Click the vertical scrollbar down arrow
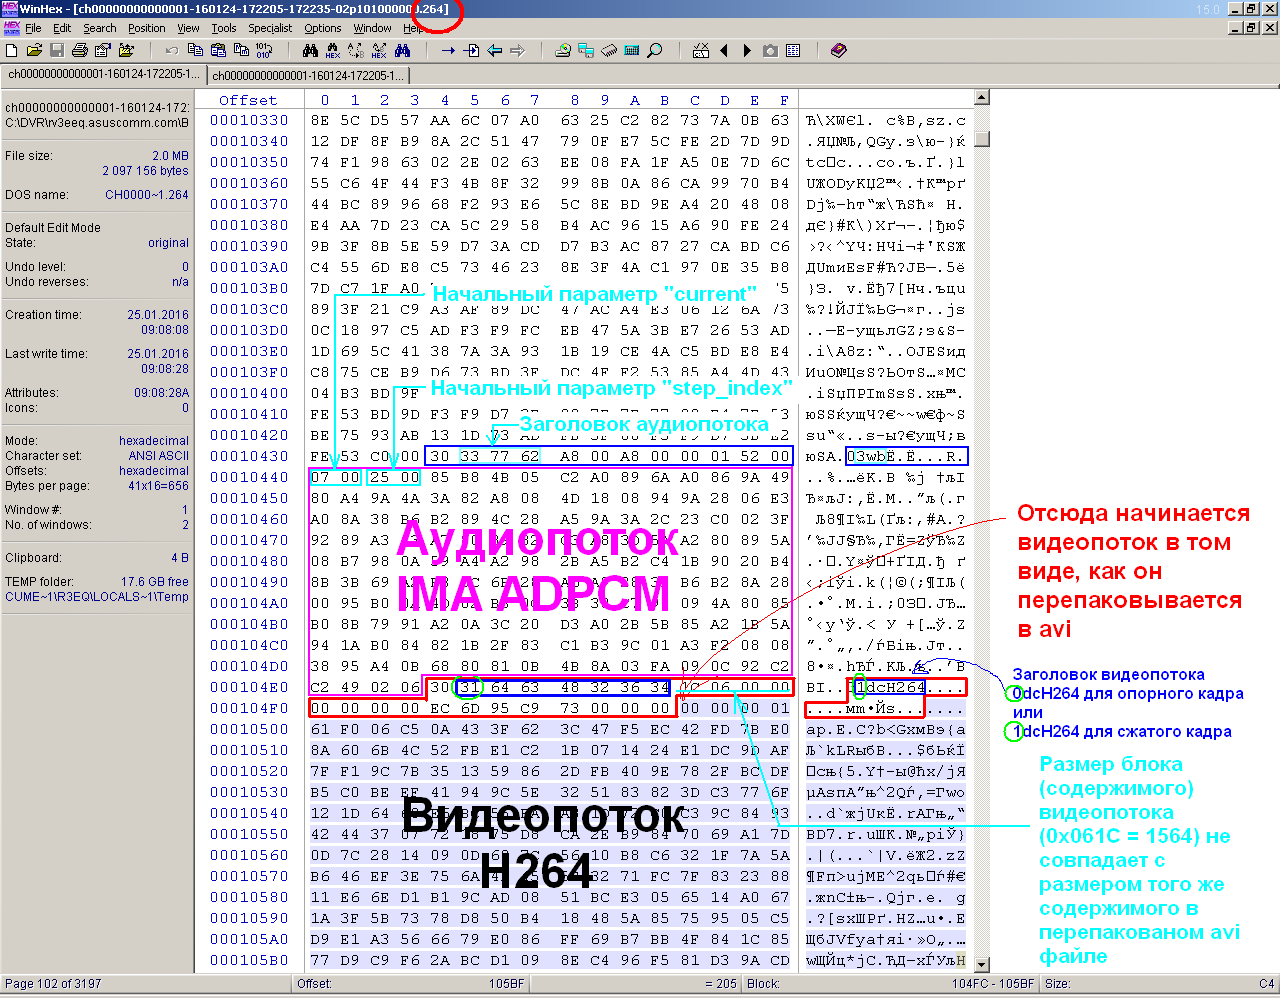The height and width of the screenshot is (998, 1280). tap(980, 965)
